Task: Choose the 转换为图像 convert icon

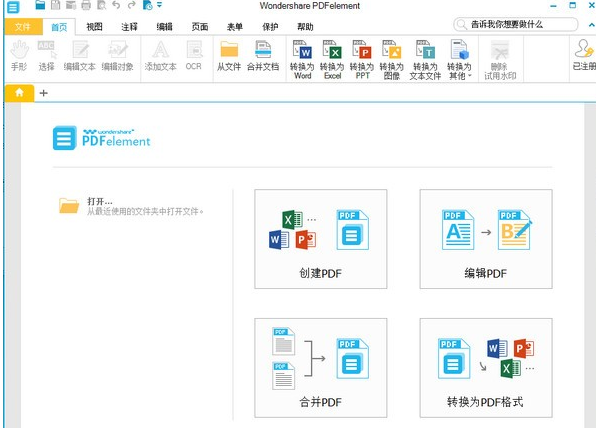Action: pos(392,59)
